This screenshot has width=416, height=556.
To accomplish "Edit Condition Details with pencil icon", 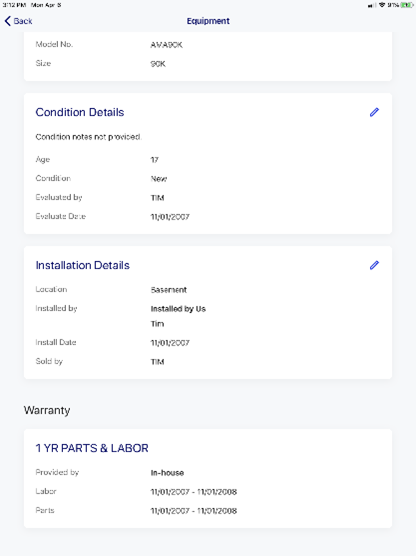I will pos(374,112).
